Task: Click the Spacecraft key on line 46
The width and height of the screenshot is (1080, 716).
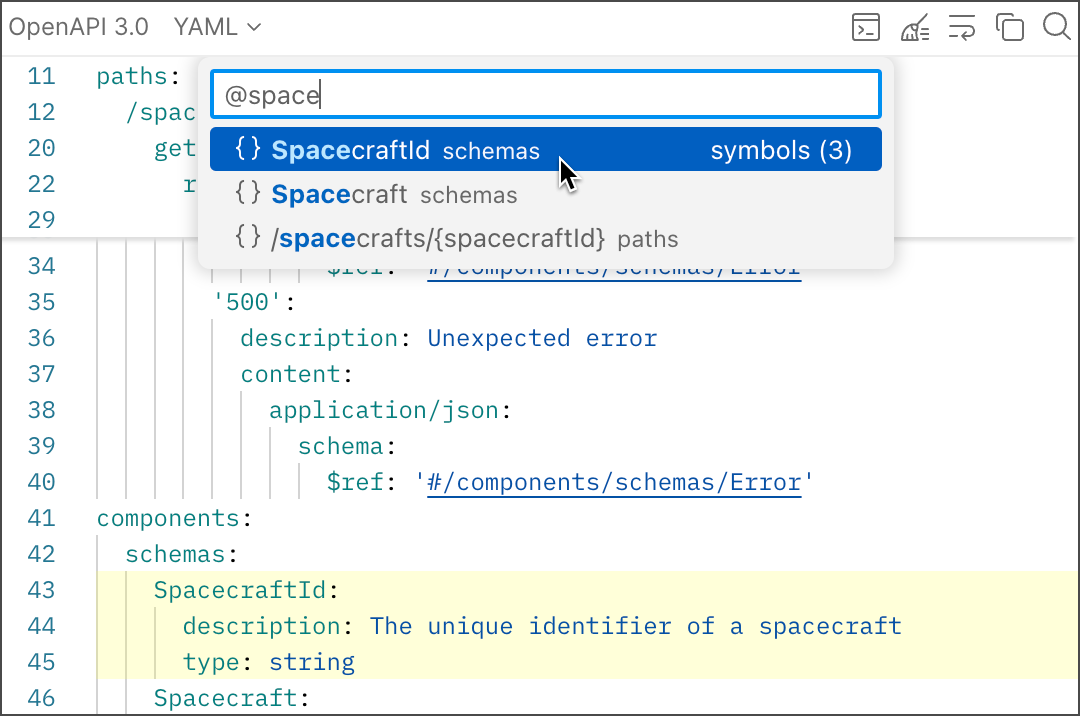Action: point(225,698)
